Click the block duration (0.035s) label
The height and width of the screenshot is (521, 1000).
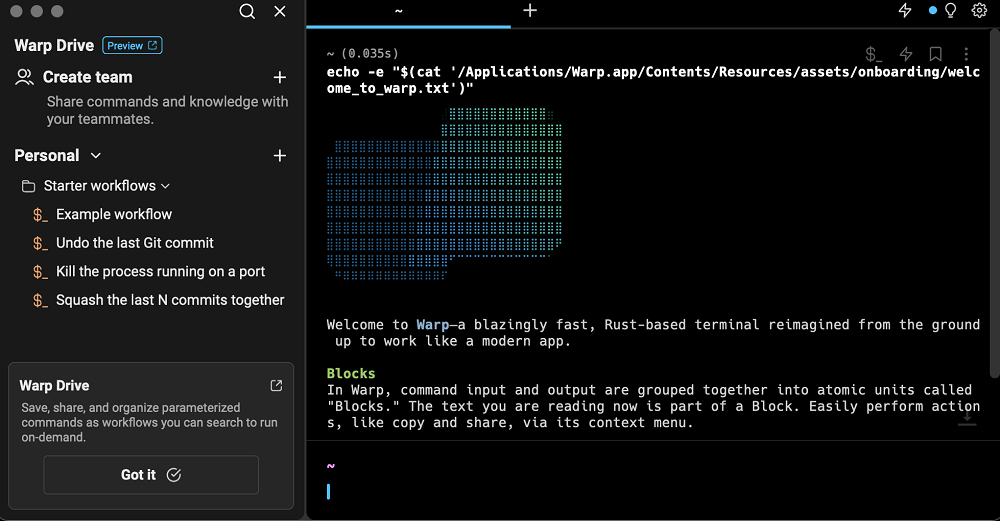[370, 54]
